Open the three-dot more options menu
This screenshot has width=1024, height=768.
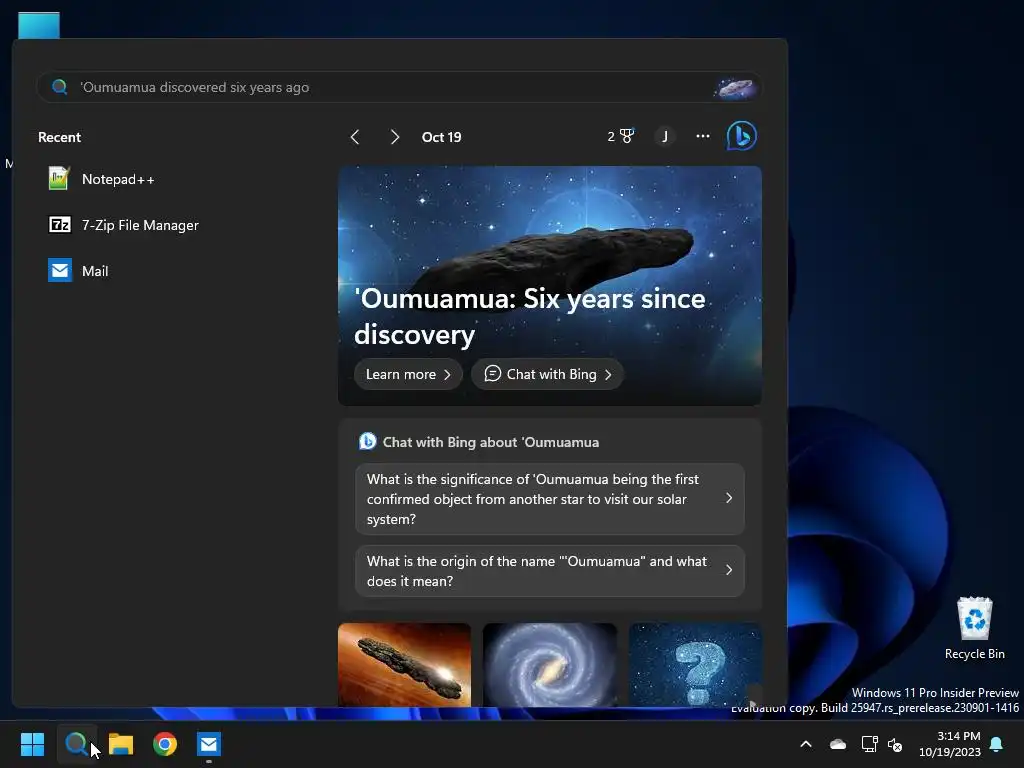(x=703, y=136)
